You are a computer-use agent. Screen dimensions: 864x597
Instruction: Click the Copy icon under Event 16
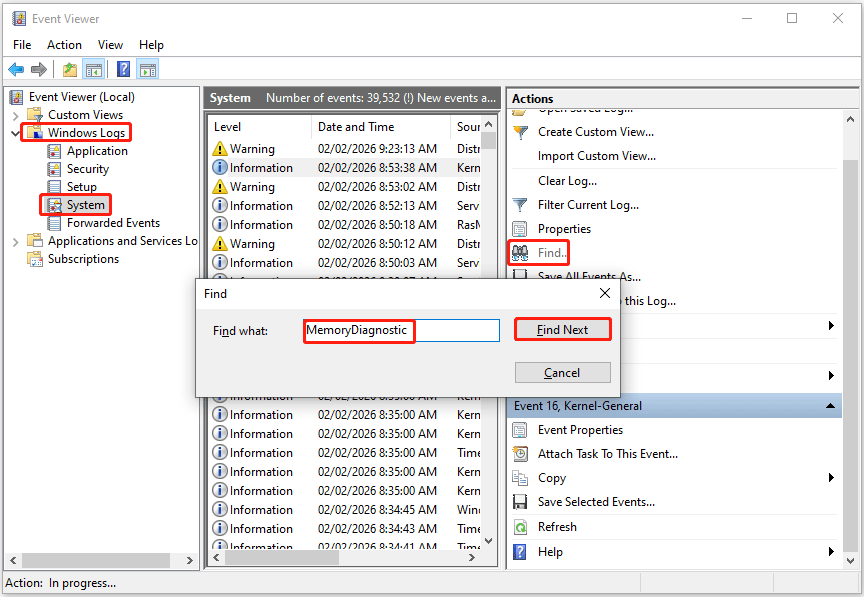tap(521, 477)
